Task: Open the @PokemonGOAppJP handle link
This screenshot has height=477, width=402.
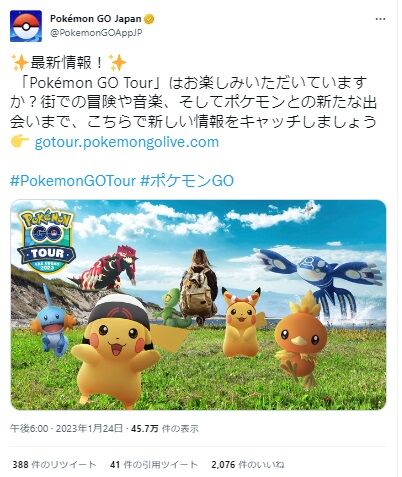Action: [96, 33]
